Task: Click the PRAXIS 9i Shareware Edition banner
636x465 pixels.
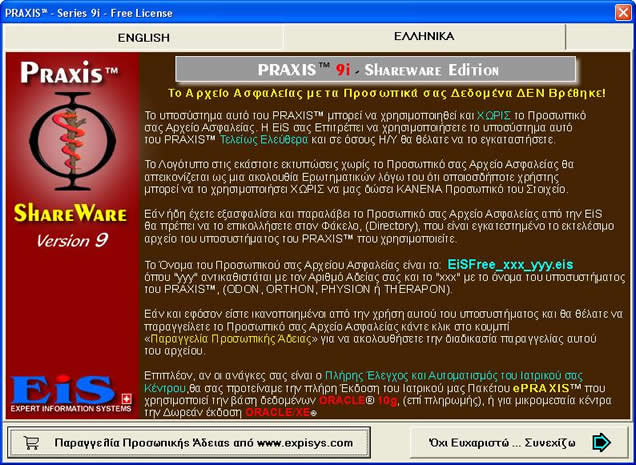Action: pos(375,69)
